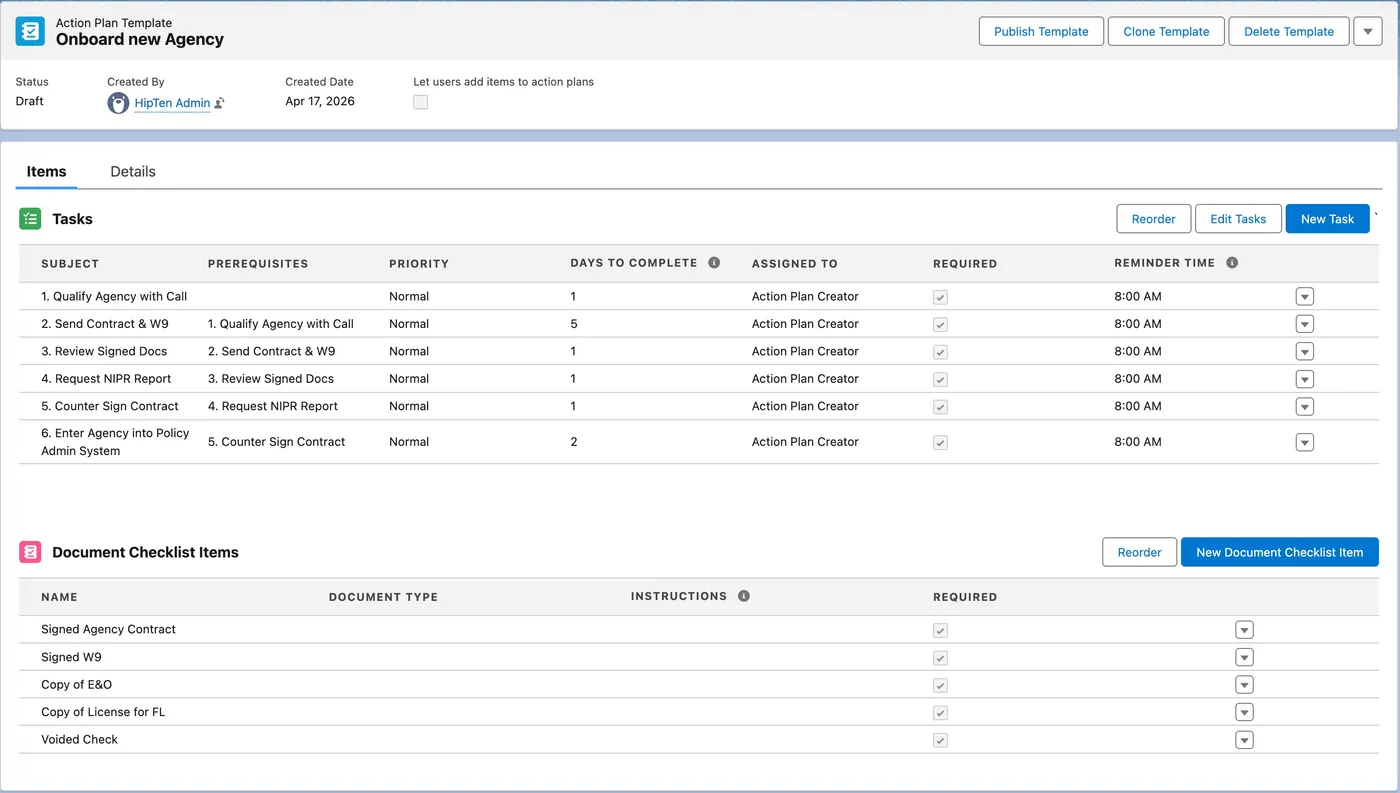Click the change owner icon beside HipTen Admin
This screenshot has width=1400, height=793.
pyautogui.click(x=220, y=103)
